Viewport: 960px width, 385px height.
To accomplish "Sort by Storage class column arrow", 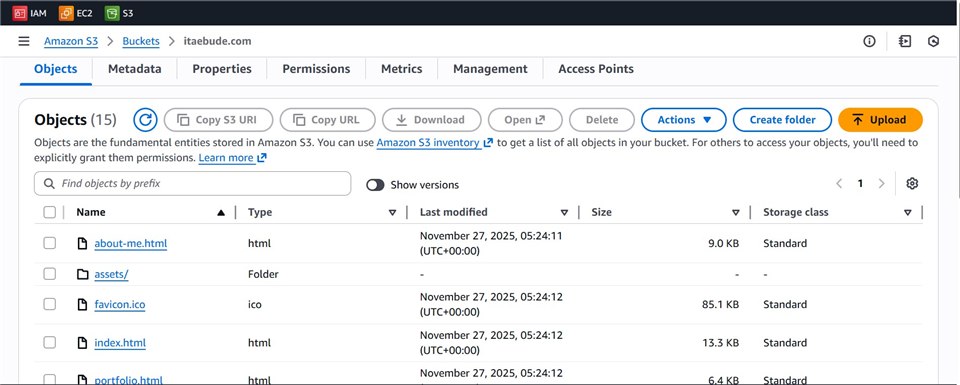I will [x=907, y=212].
